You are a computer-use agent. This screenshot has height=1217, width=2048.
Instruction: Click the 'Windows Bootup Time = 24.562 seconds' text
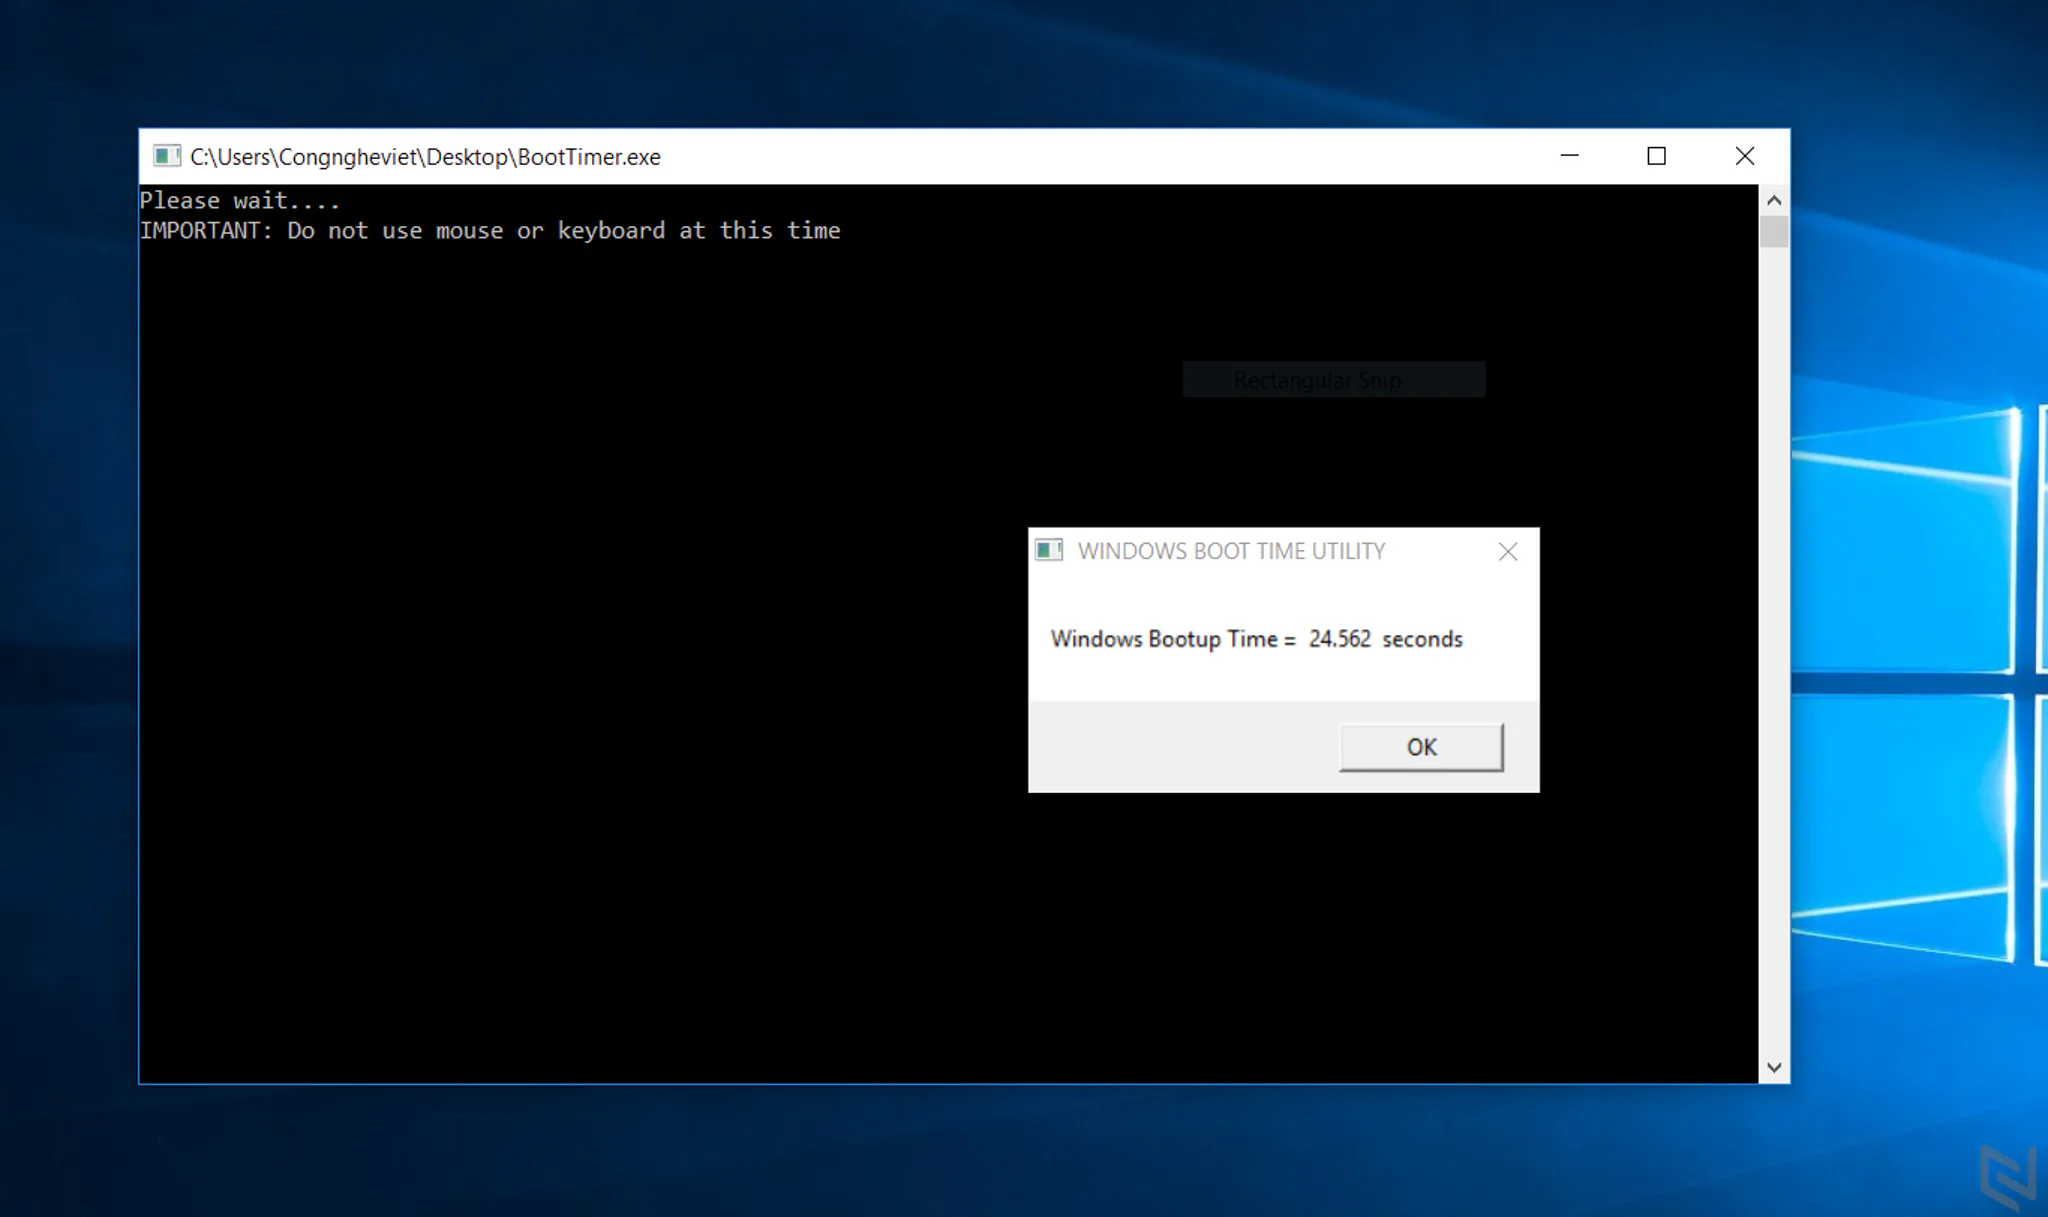pyautogui.click(x=1256, y=639)
